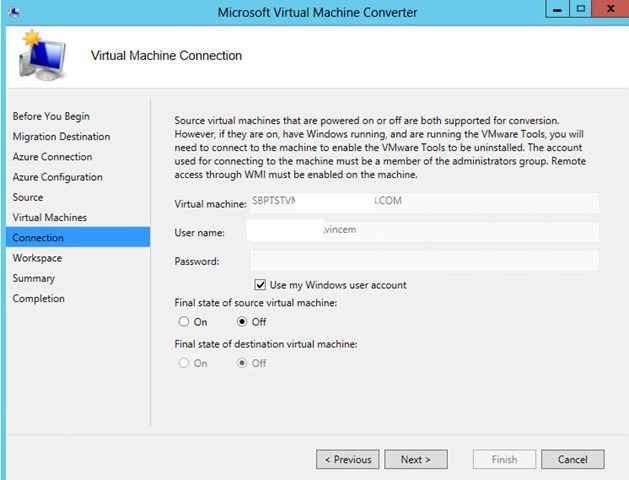Click the Microsoft Virtual Machine Converter window title
This screenshot has height=480, width=629.
click(317, 12)
